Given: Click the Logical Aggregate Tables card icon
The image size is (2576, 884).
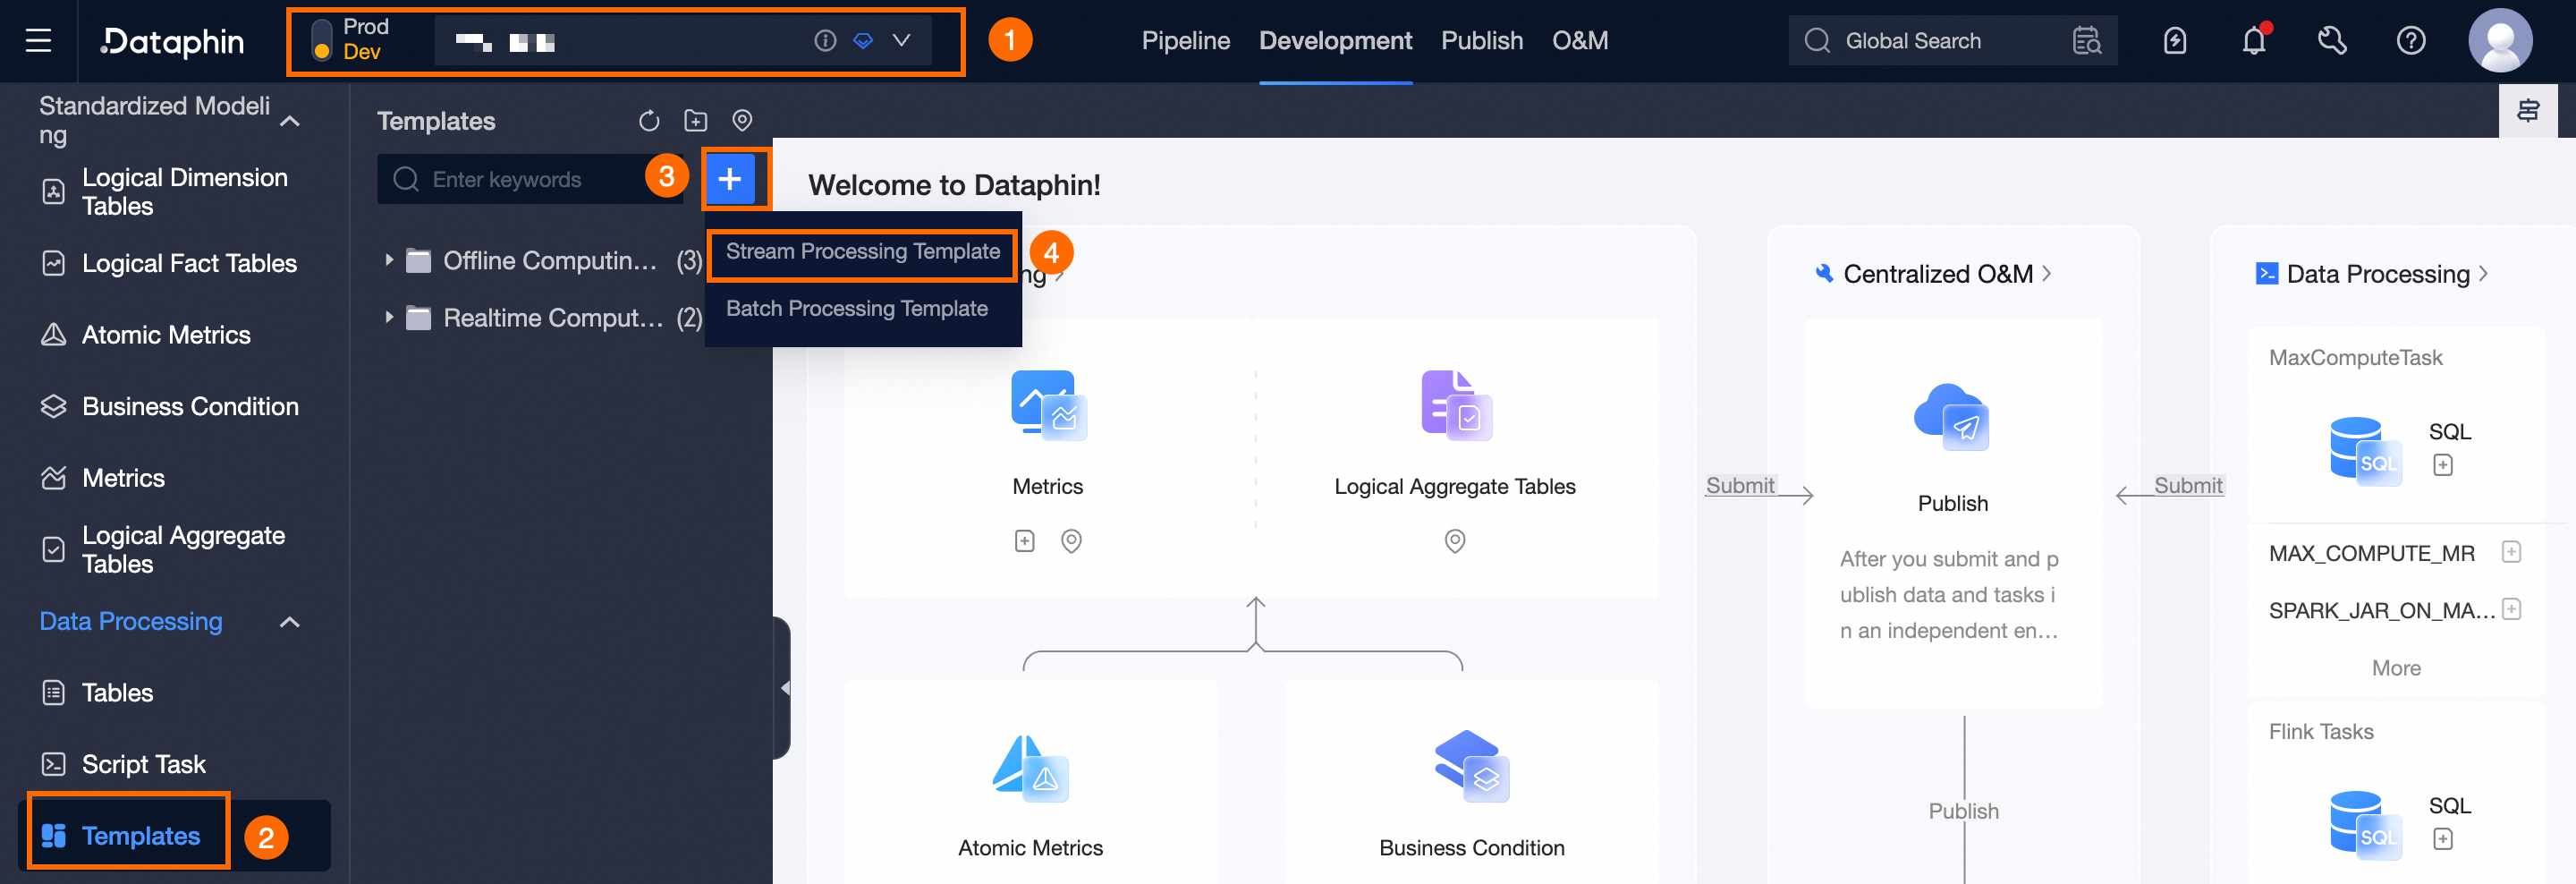Looking at the screenshot, I should point(1456,405).
